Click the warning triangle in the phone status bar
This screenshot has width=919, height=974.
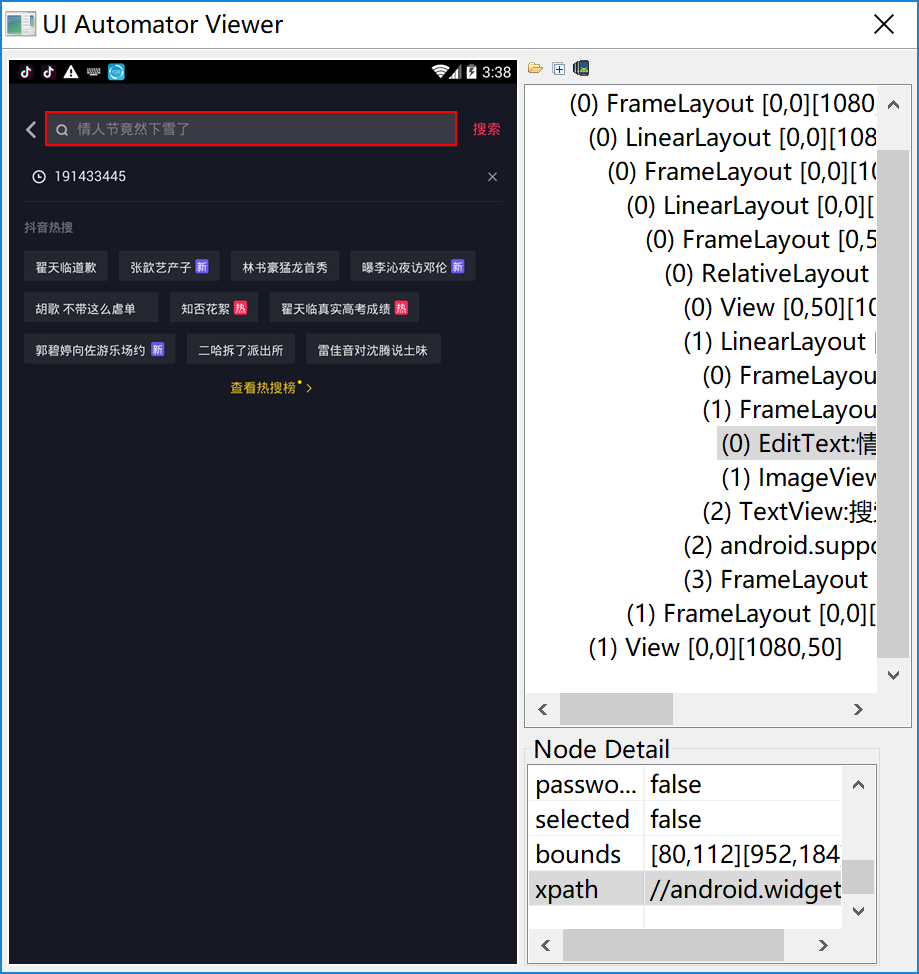(x=71, y=72)
